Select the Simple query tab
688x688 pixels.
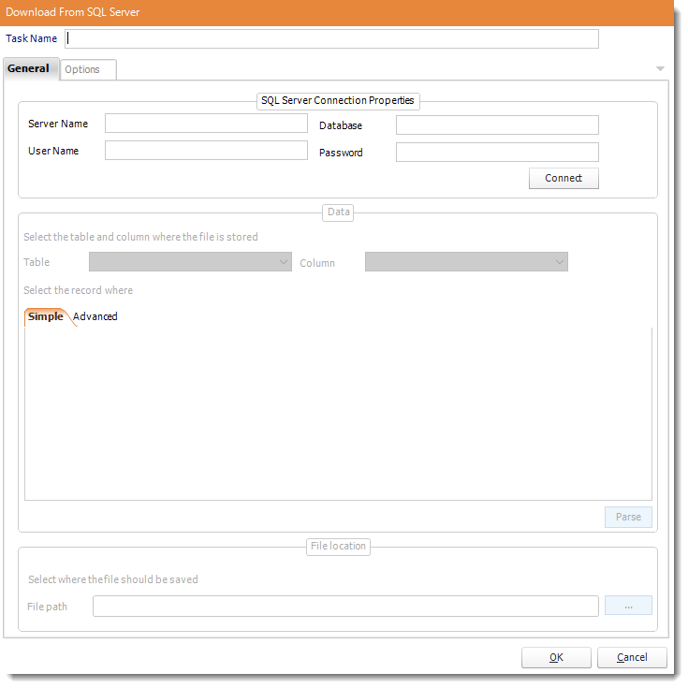[45, 316]
